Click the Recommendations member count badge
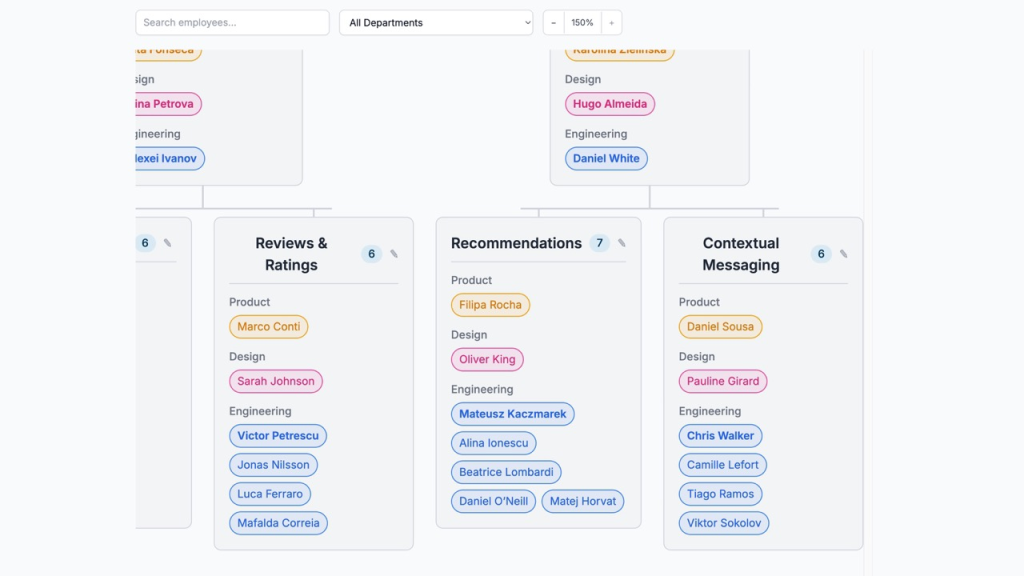This screenshot has width=1024, height=576. pos(599,243)
